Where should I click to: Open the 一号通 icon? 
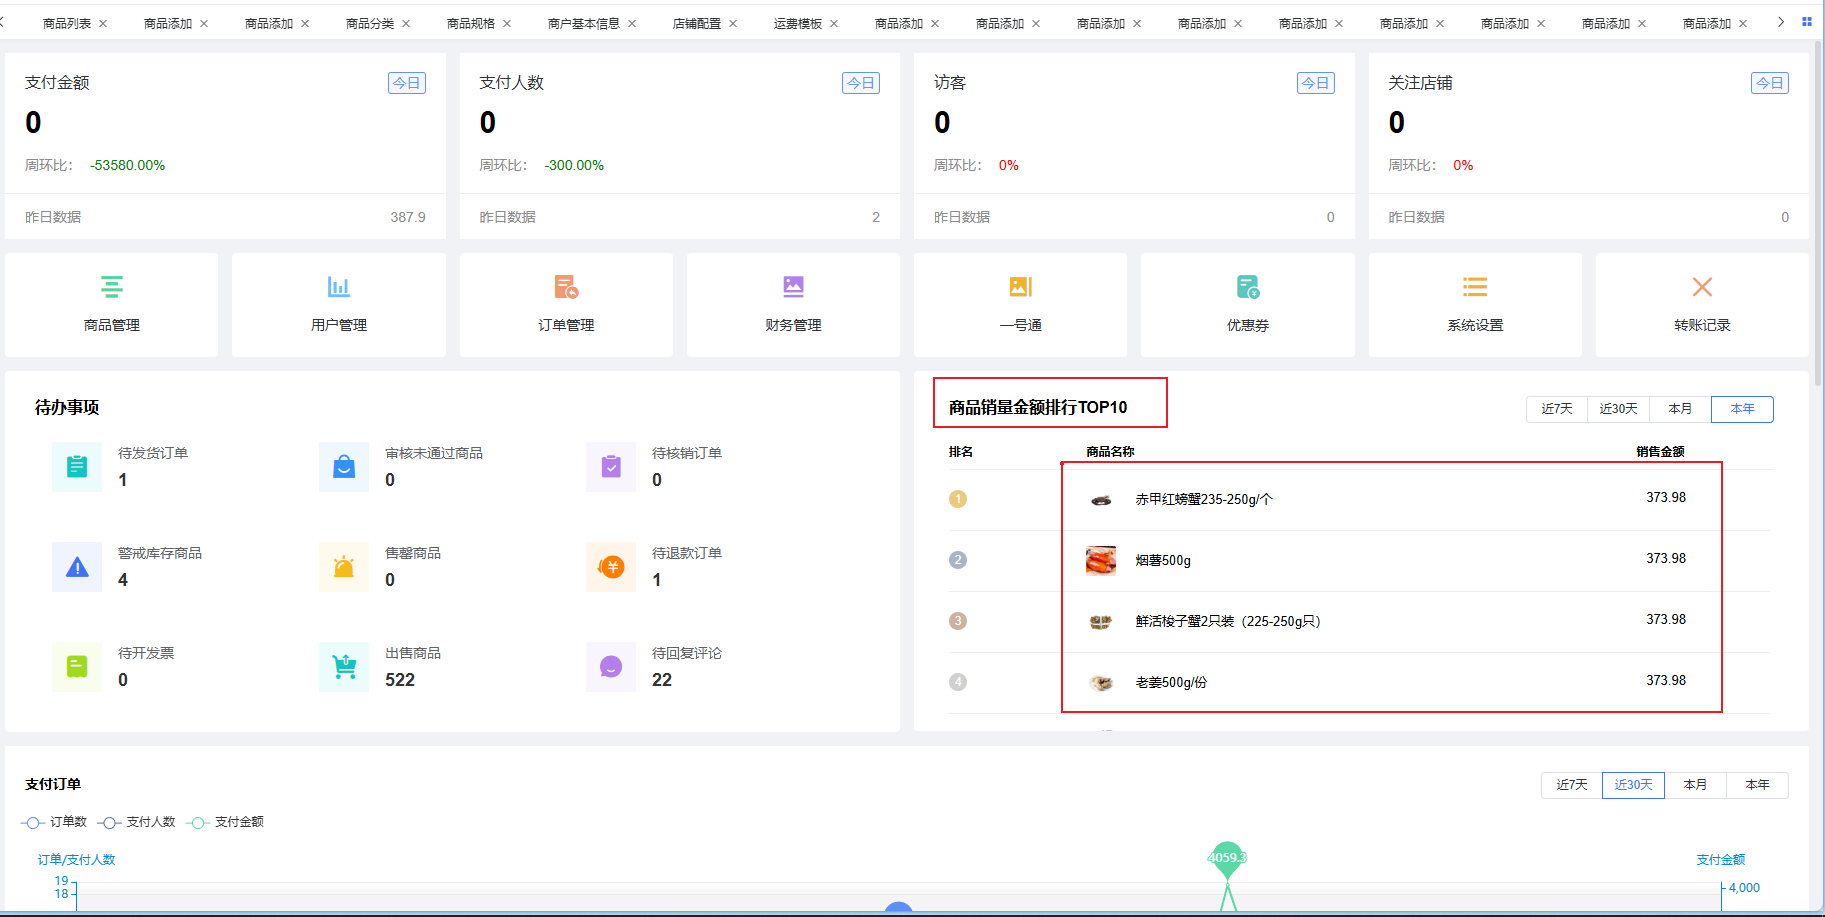pos(1020,288)
